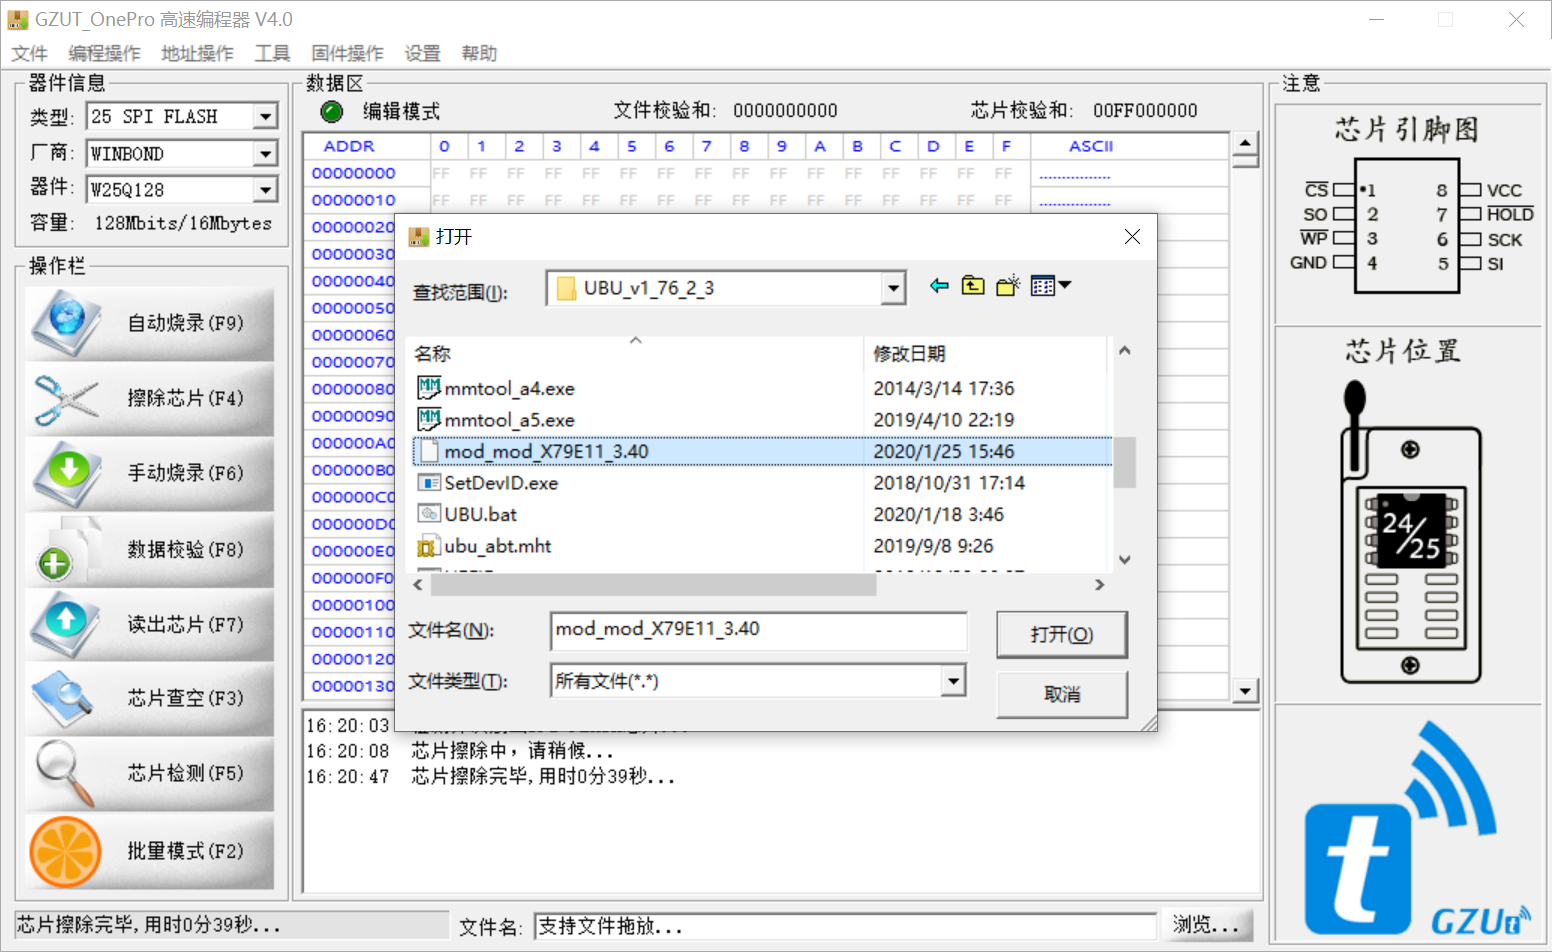Create new folder icon in open dialog

tap(1008, 286)
